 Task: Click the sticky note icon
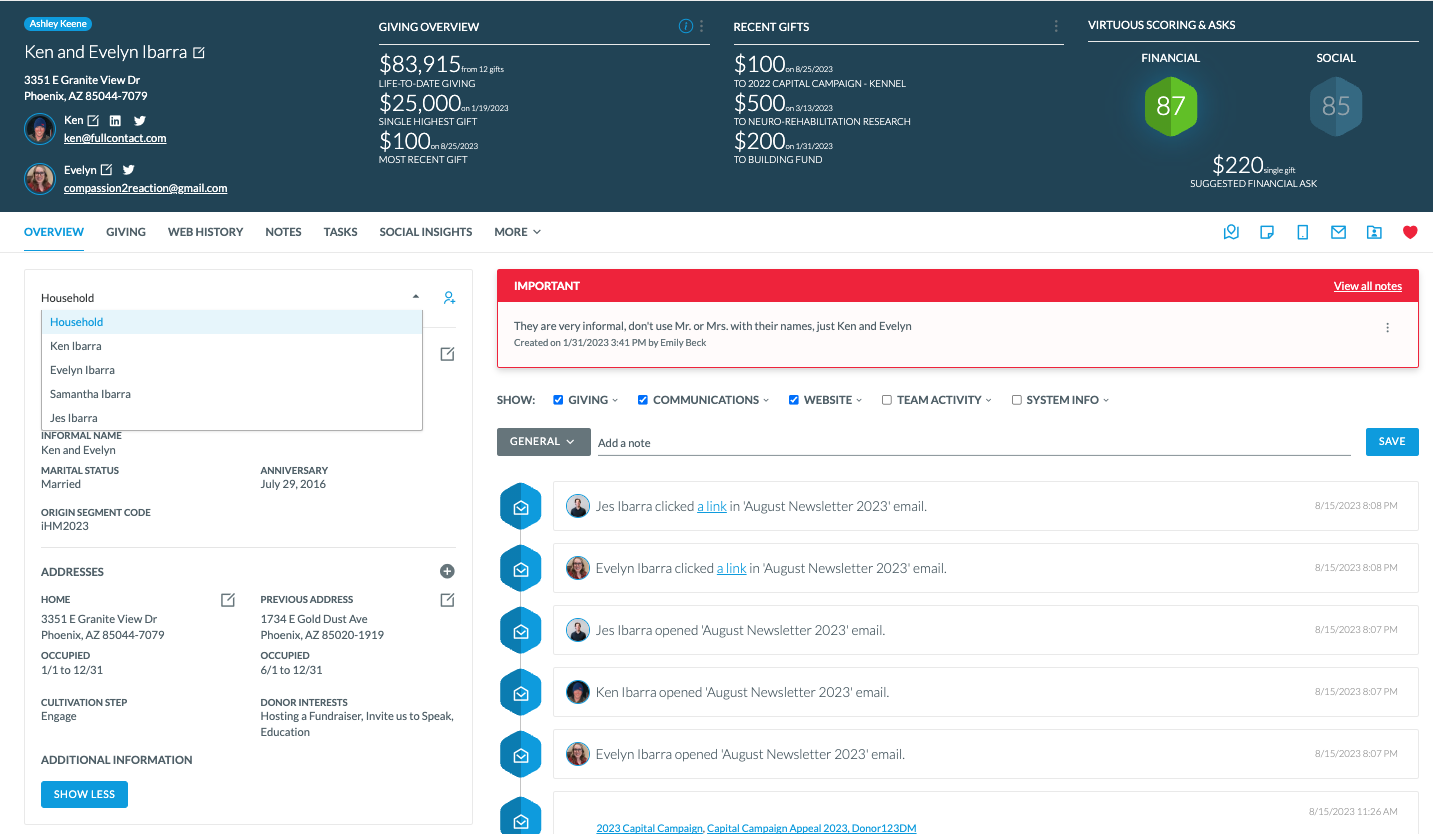1267,232
